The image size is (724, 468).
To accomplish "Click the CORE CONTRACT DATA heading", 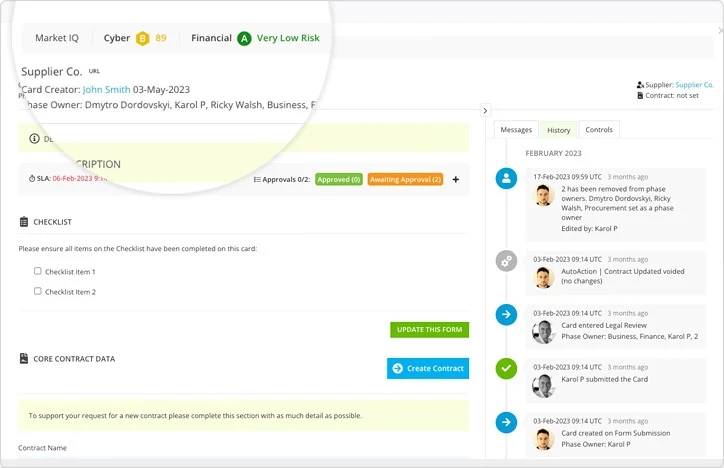I will [74, 359].
